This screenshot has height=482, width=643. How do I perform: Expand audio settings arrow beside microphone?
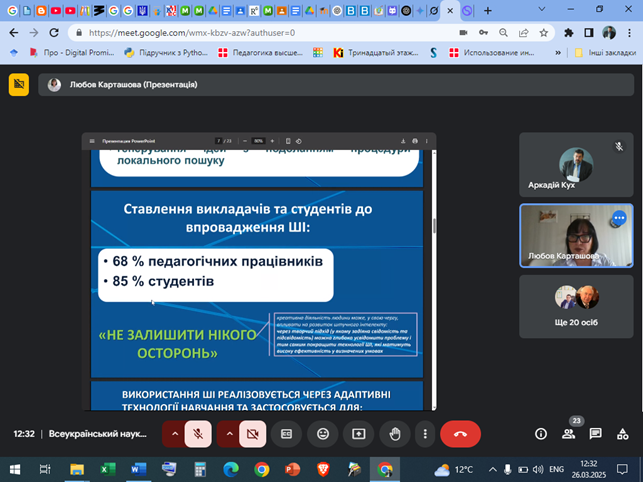175,434
